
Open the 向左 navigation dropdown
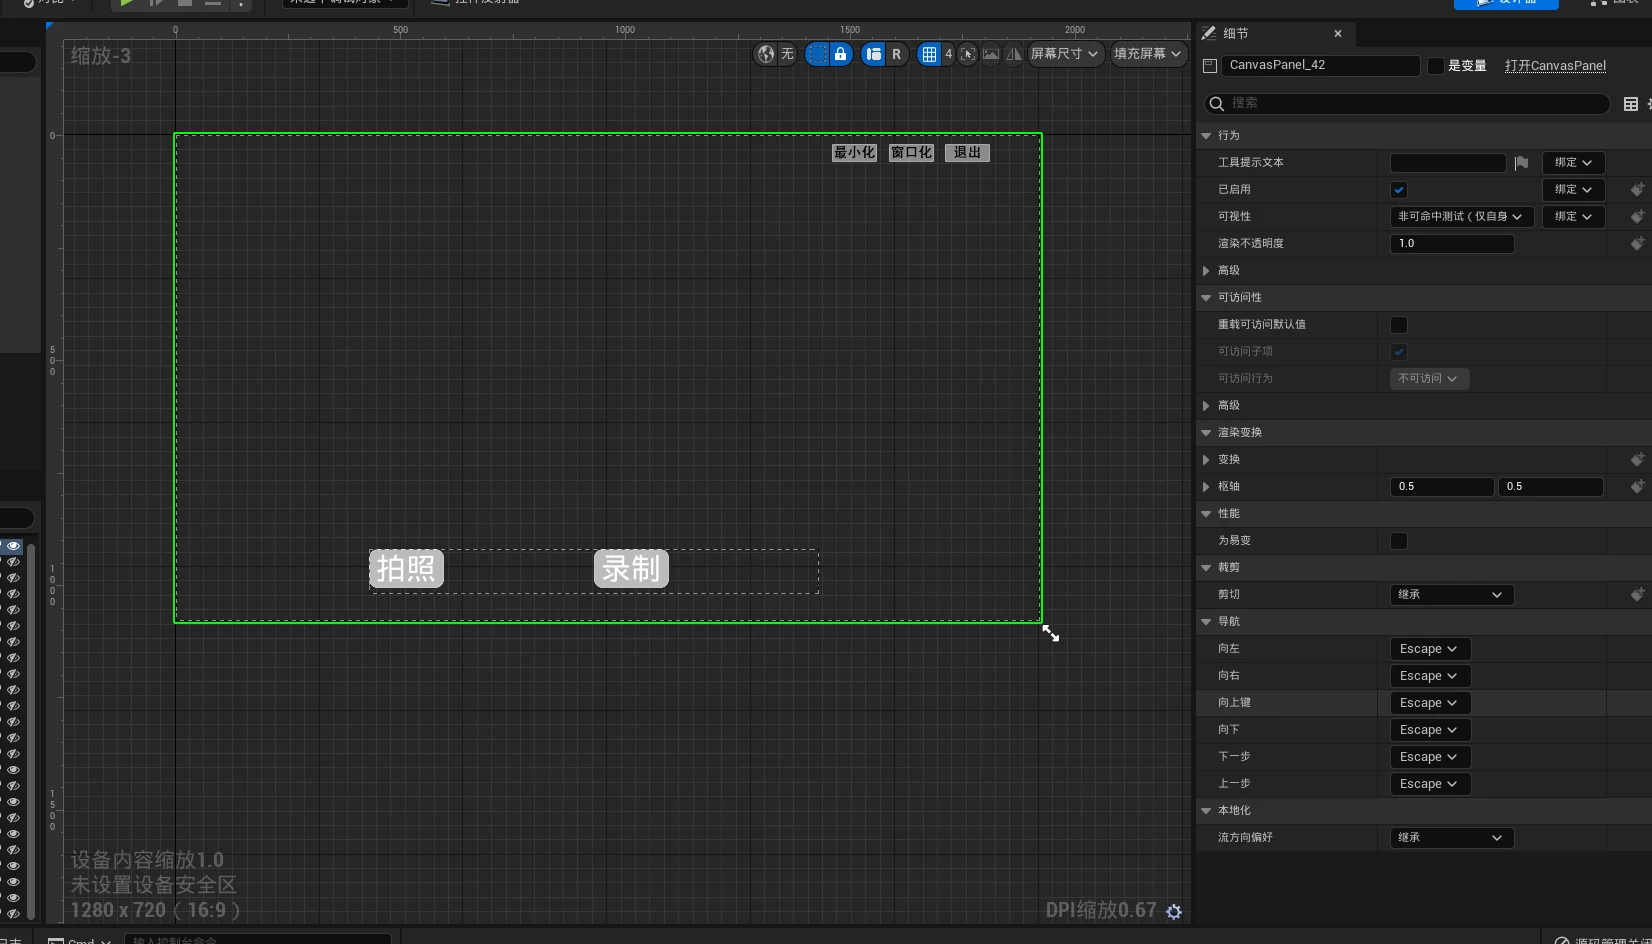[x=1430, y=649]
